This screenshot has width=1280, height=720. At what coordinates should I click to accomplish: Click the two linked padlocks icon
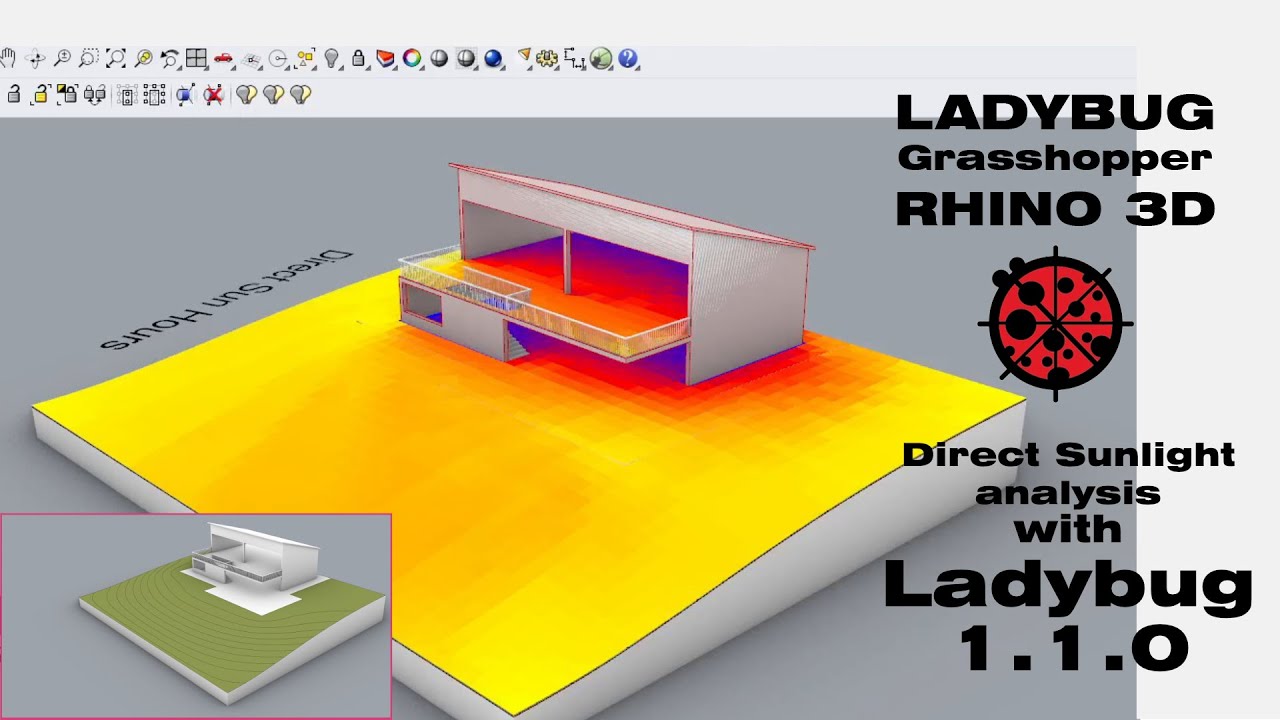[x=95, y=95]
